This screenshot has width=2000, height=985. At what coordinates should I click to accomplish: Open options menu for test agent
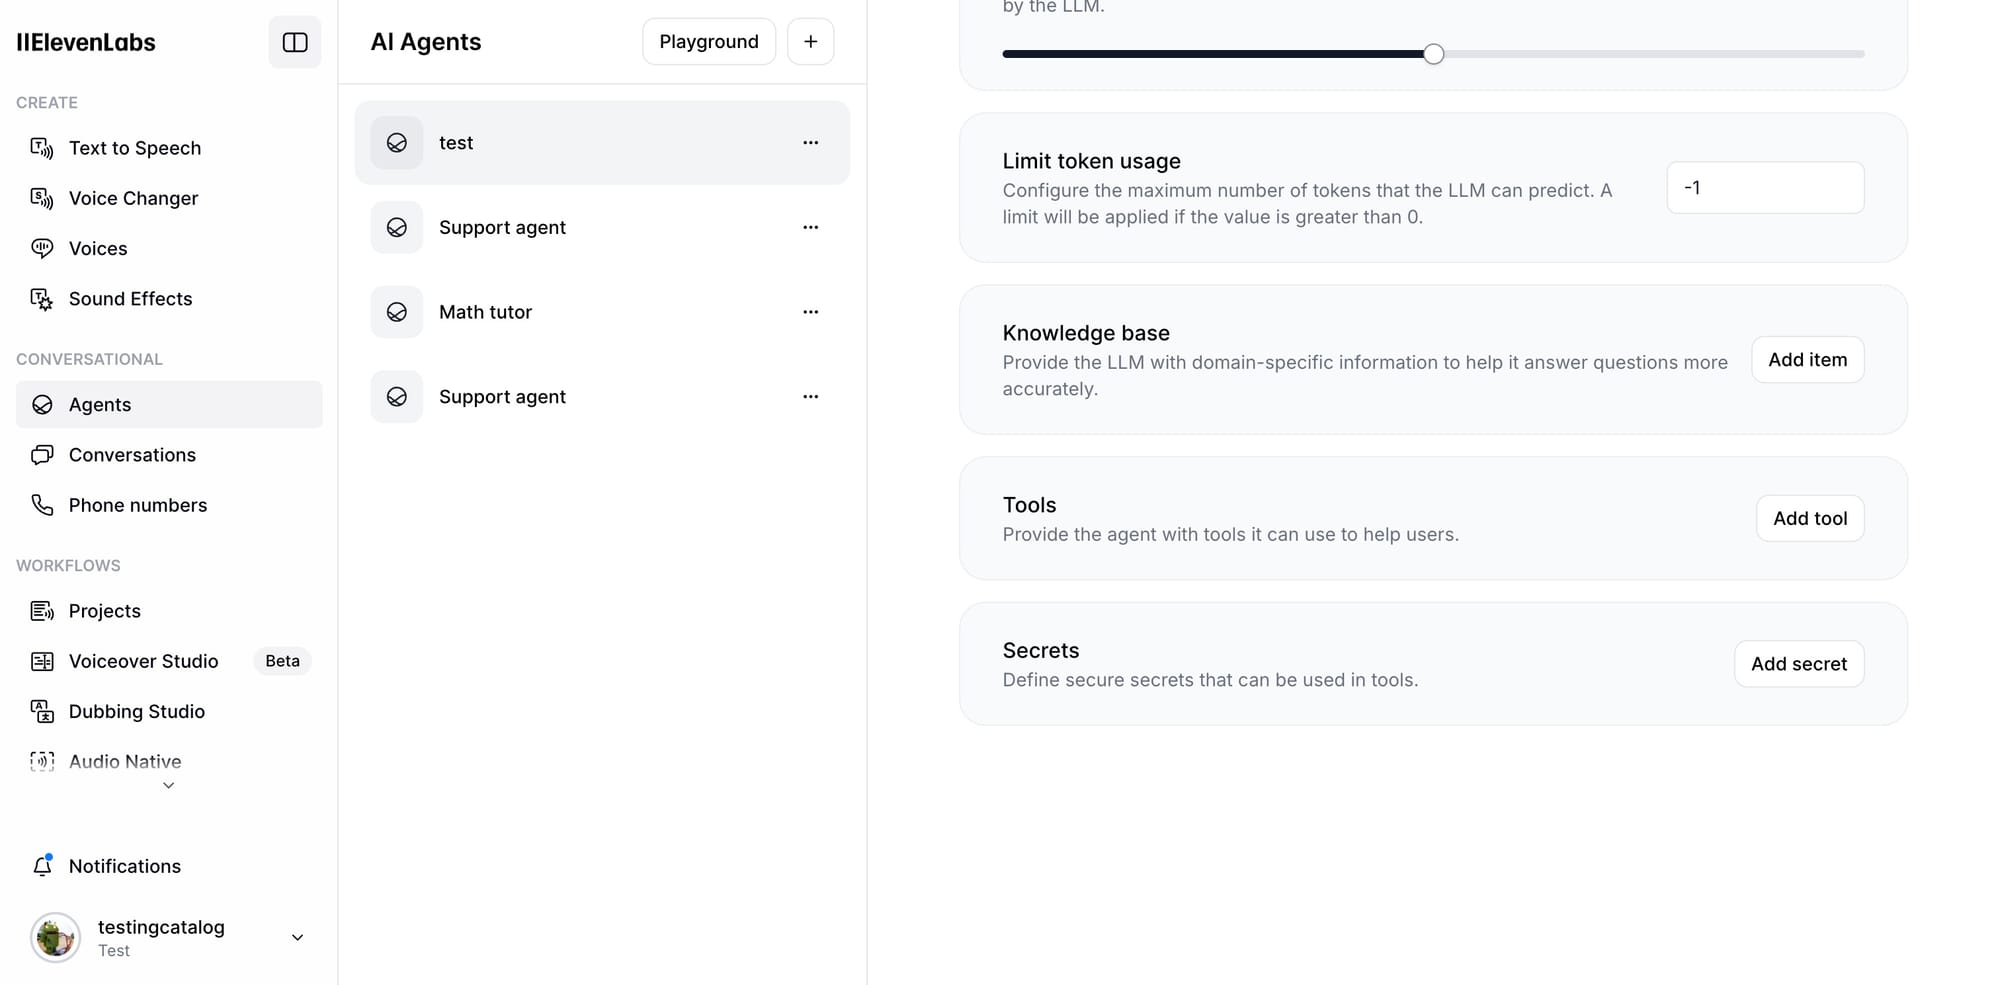click(810, 143)
